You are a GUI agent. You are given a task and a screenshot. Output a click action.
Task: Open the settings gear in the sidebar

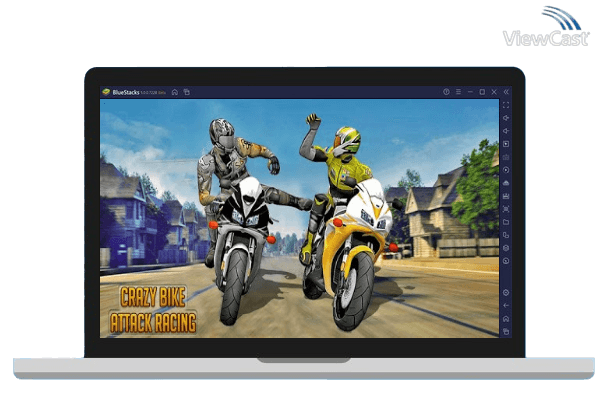tap(506, 293)
